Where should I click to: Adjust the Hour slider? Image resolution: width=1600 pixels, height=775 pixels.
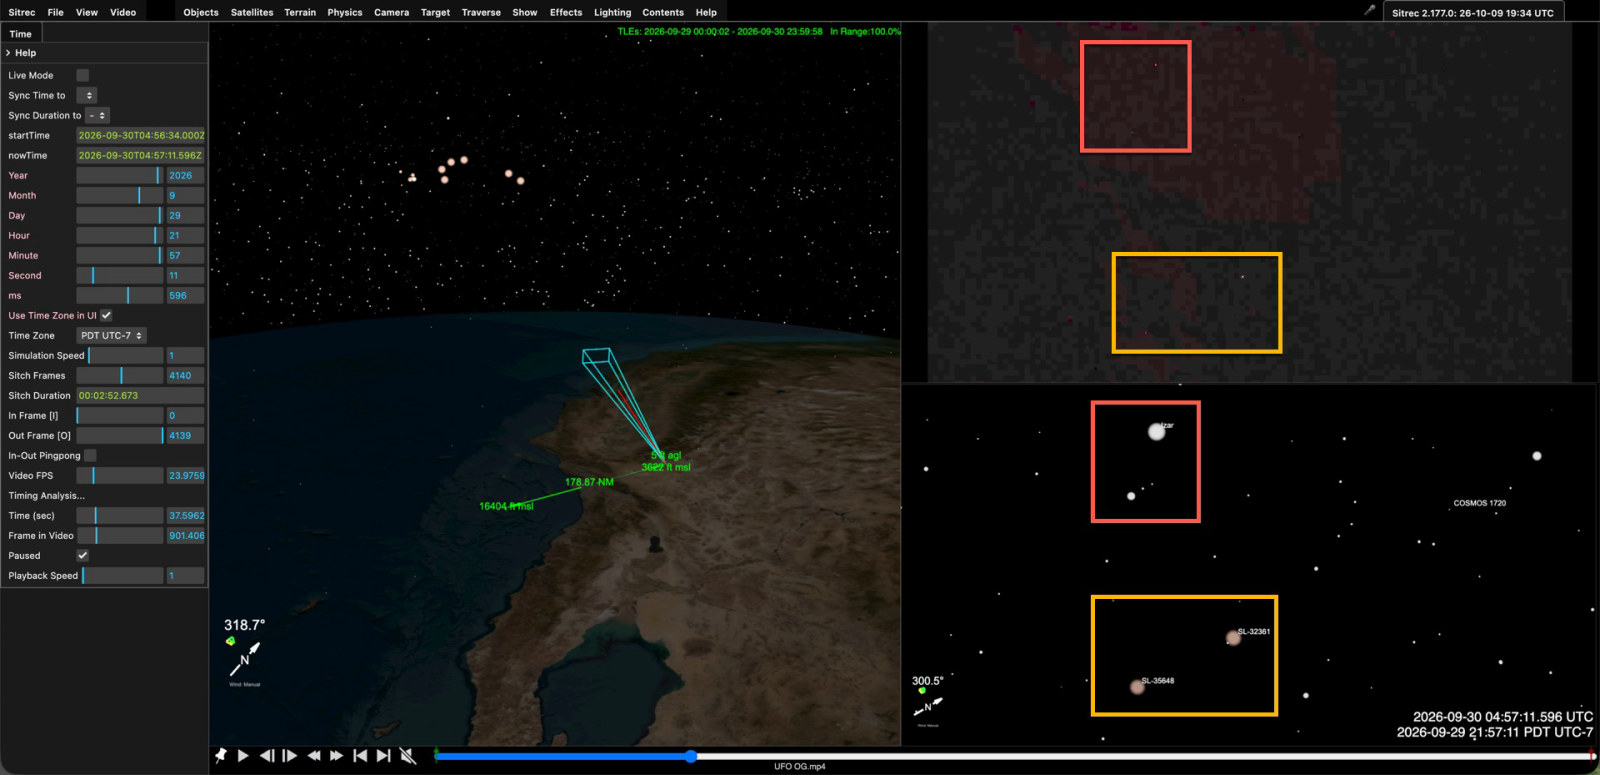coord(119,235)
